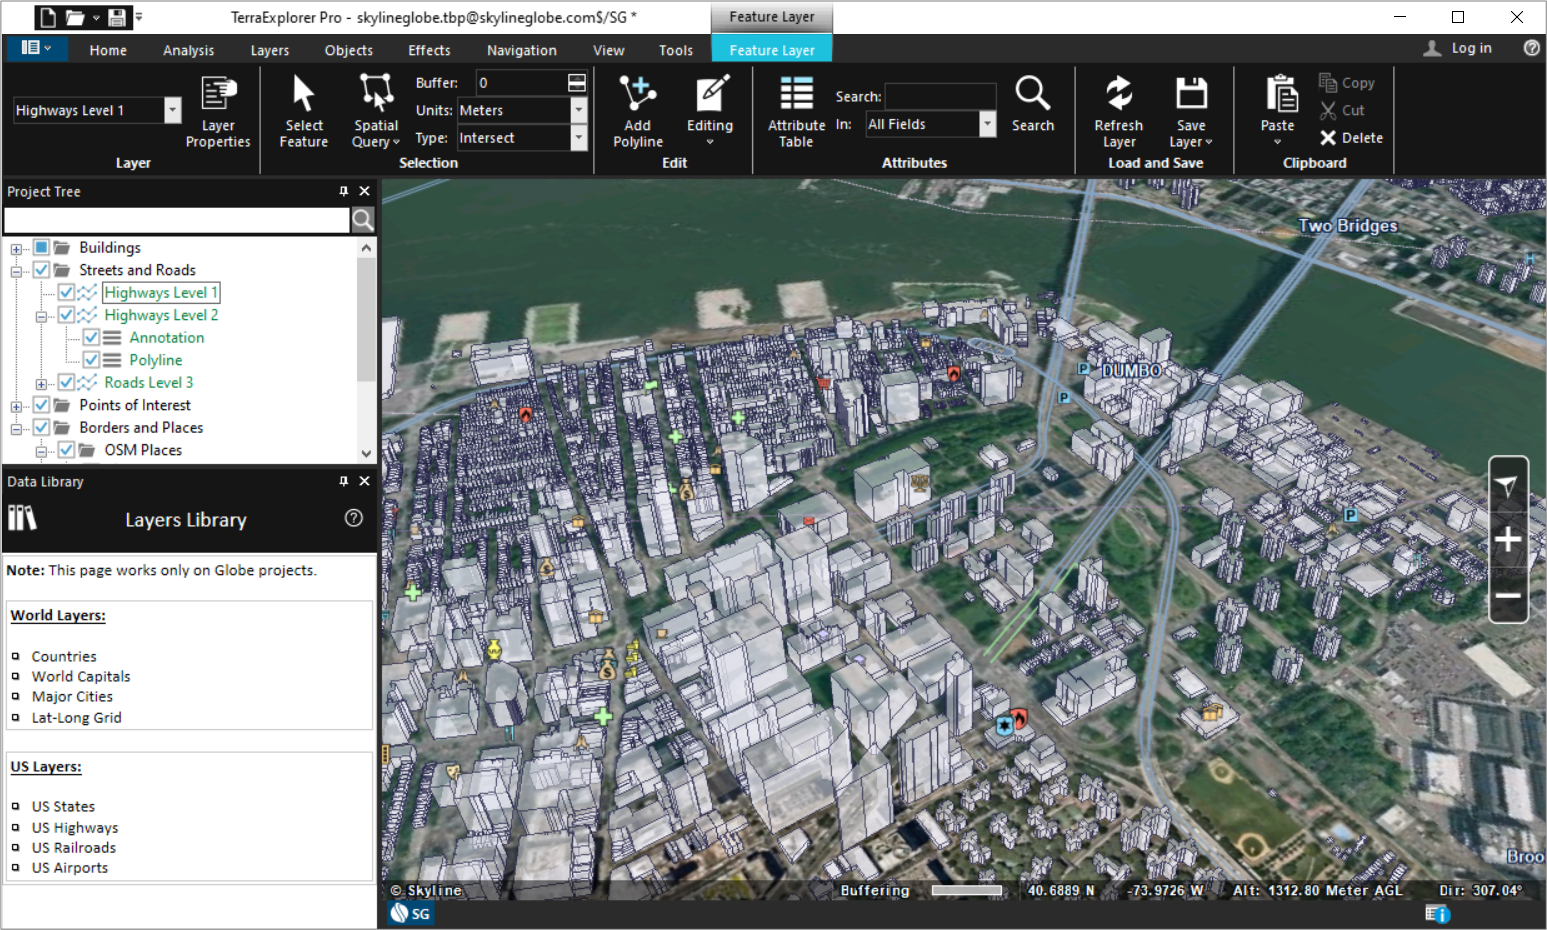Expand the Buildings tree group
The width and height of the screenshot is (1547, 930).
tap(16, 248)
